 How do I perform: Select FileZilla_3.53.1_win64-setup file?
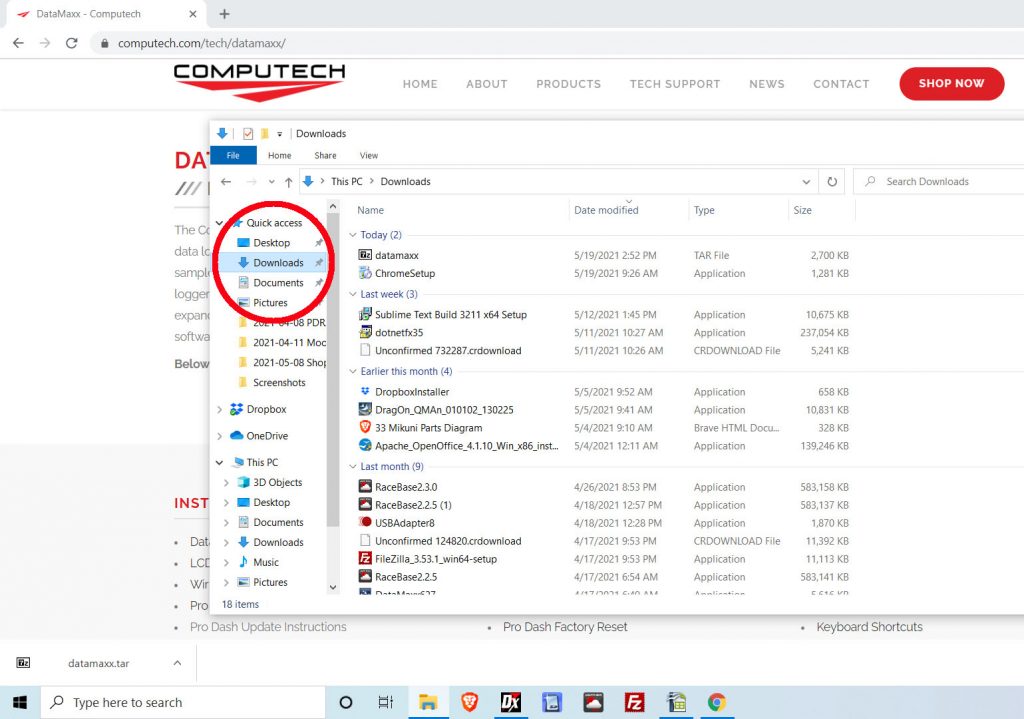point(436,559)
